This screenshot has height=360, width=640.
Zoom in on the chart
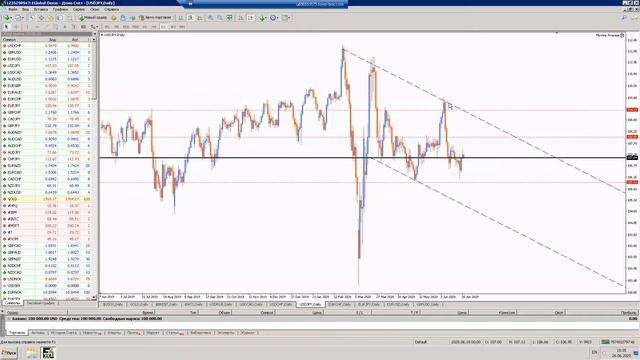coord(210,18)
